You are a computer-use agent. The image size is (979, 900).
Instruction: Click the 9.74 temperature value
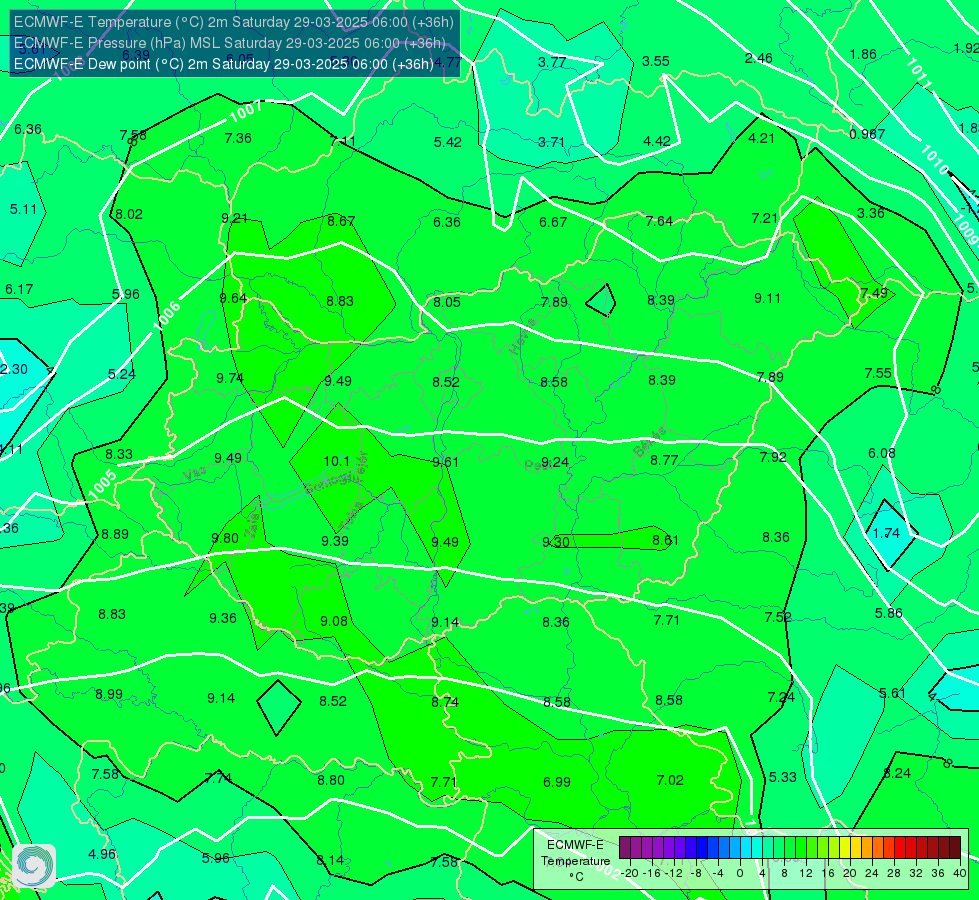click(x=230, y=378)
